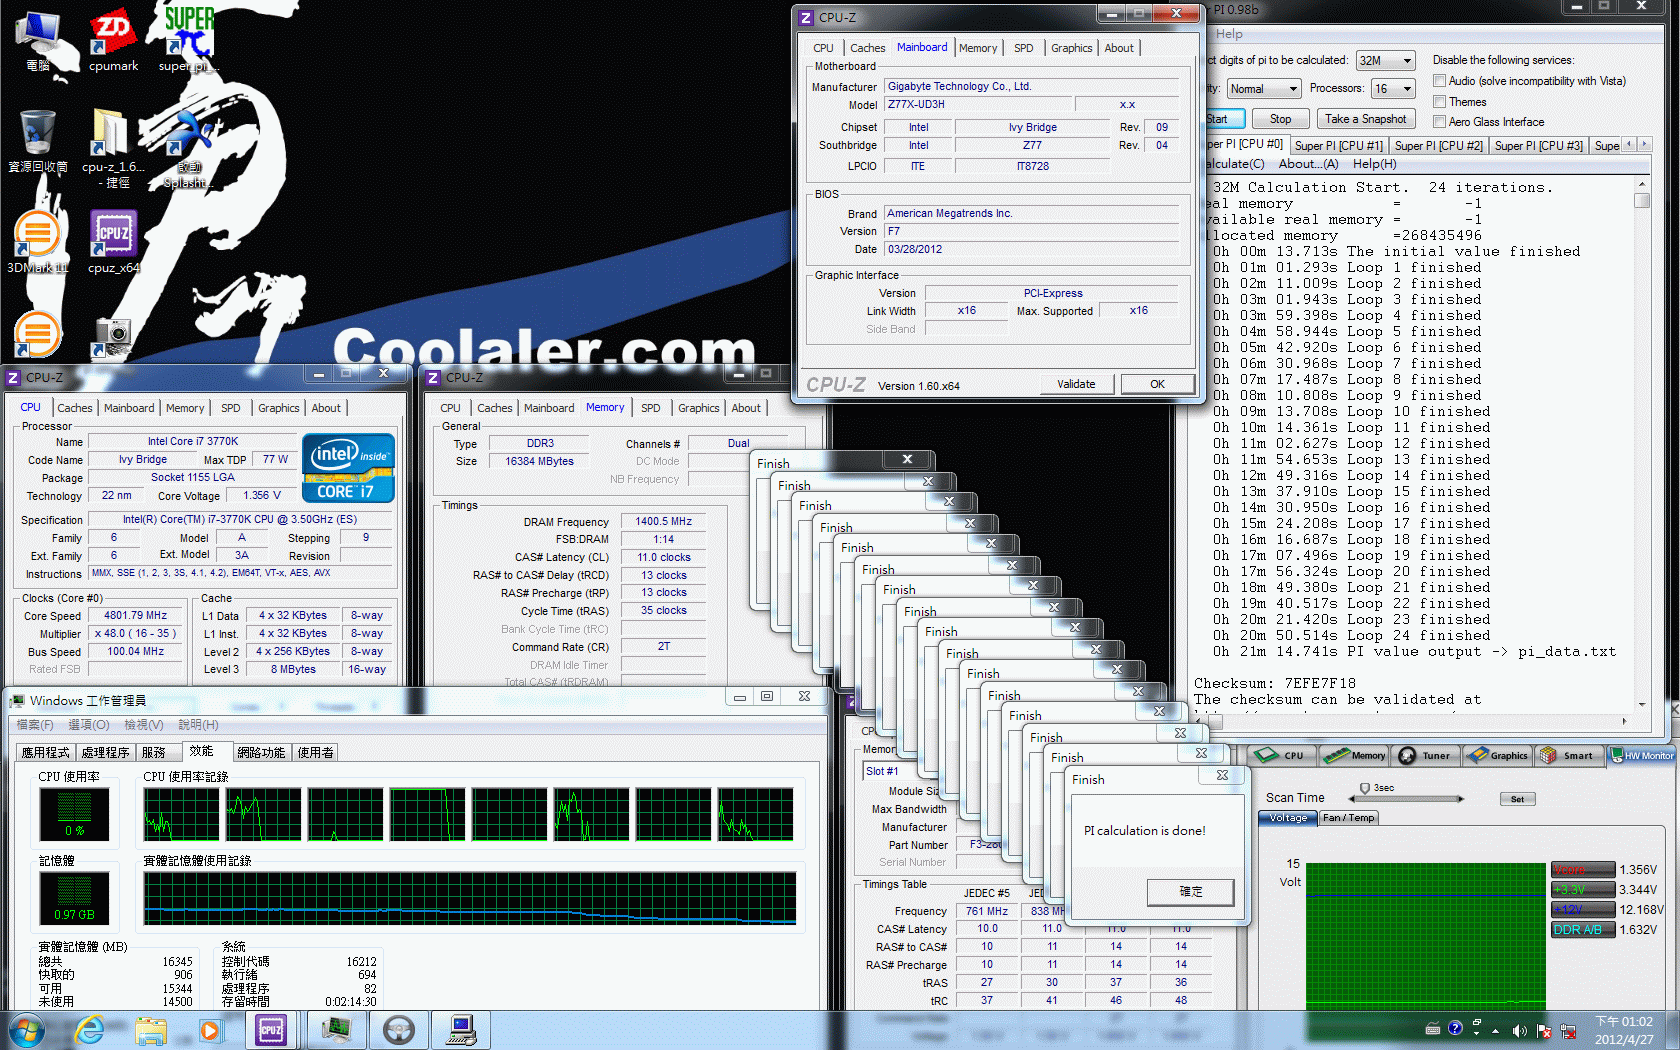This screenshot has height=1050, width=1680.
Task: Switch to steering wheel tuner taskbar button
Action: 399,1029
